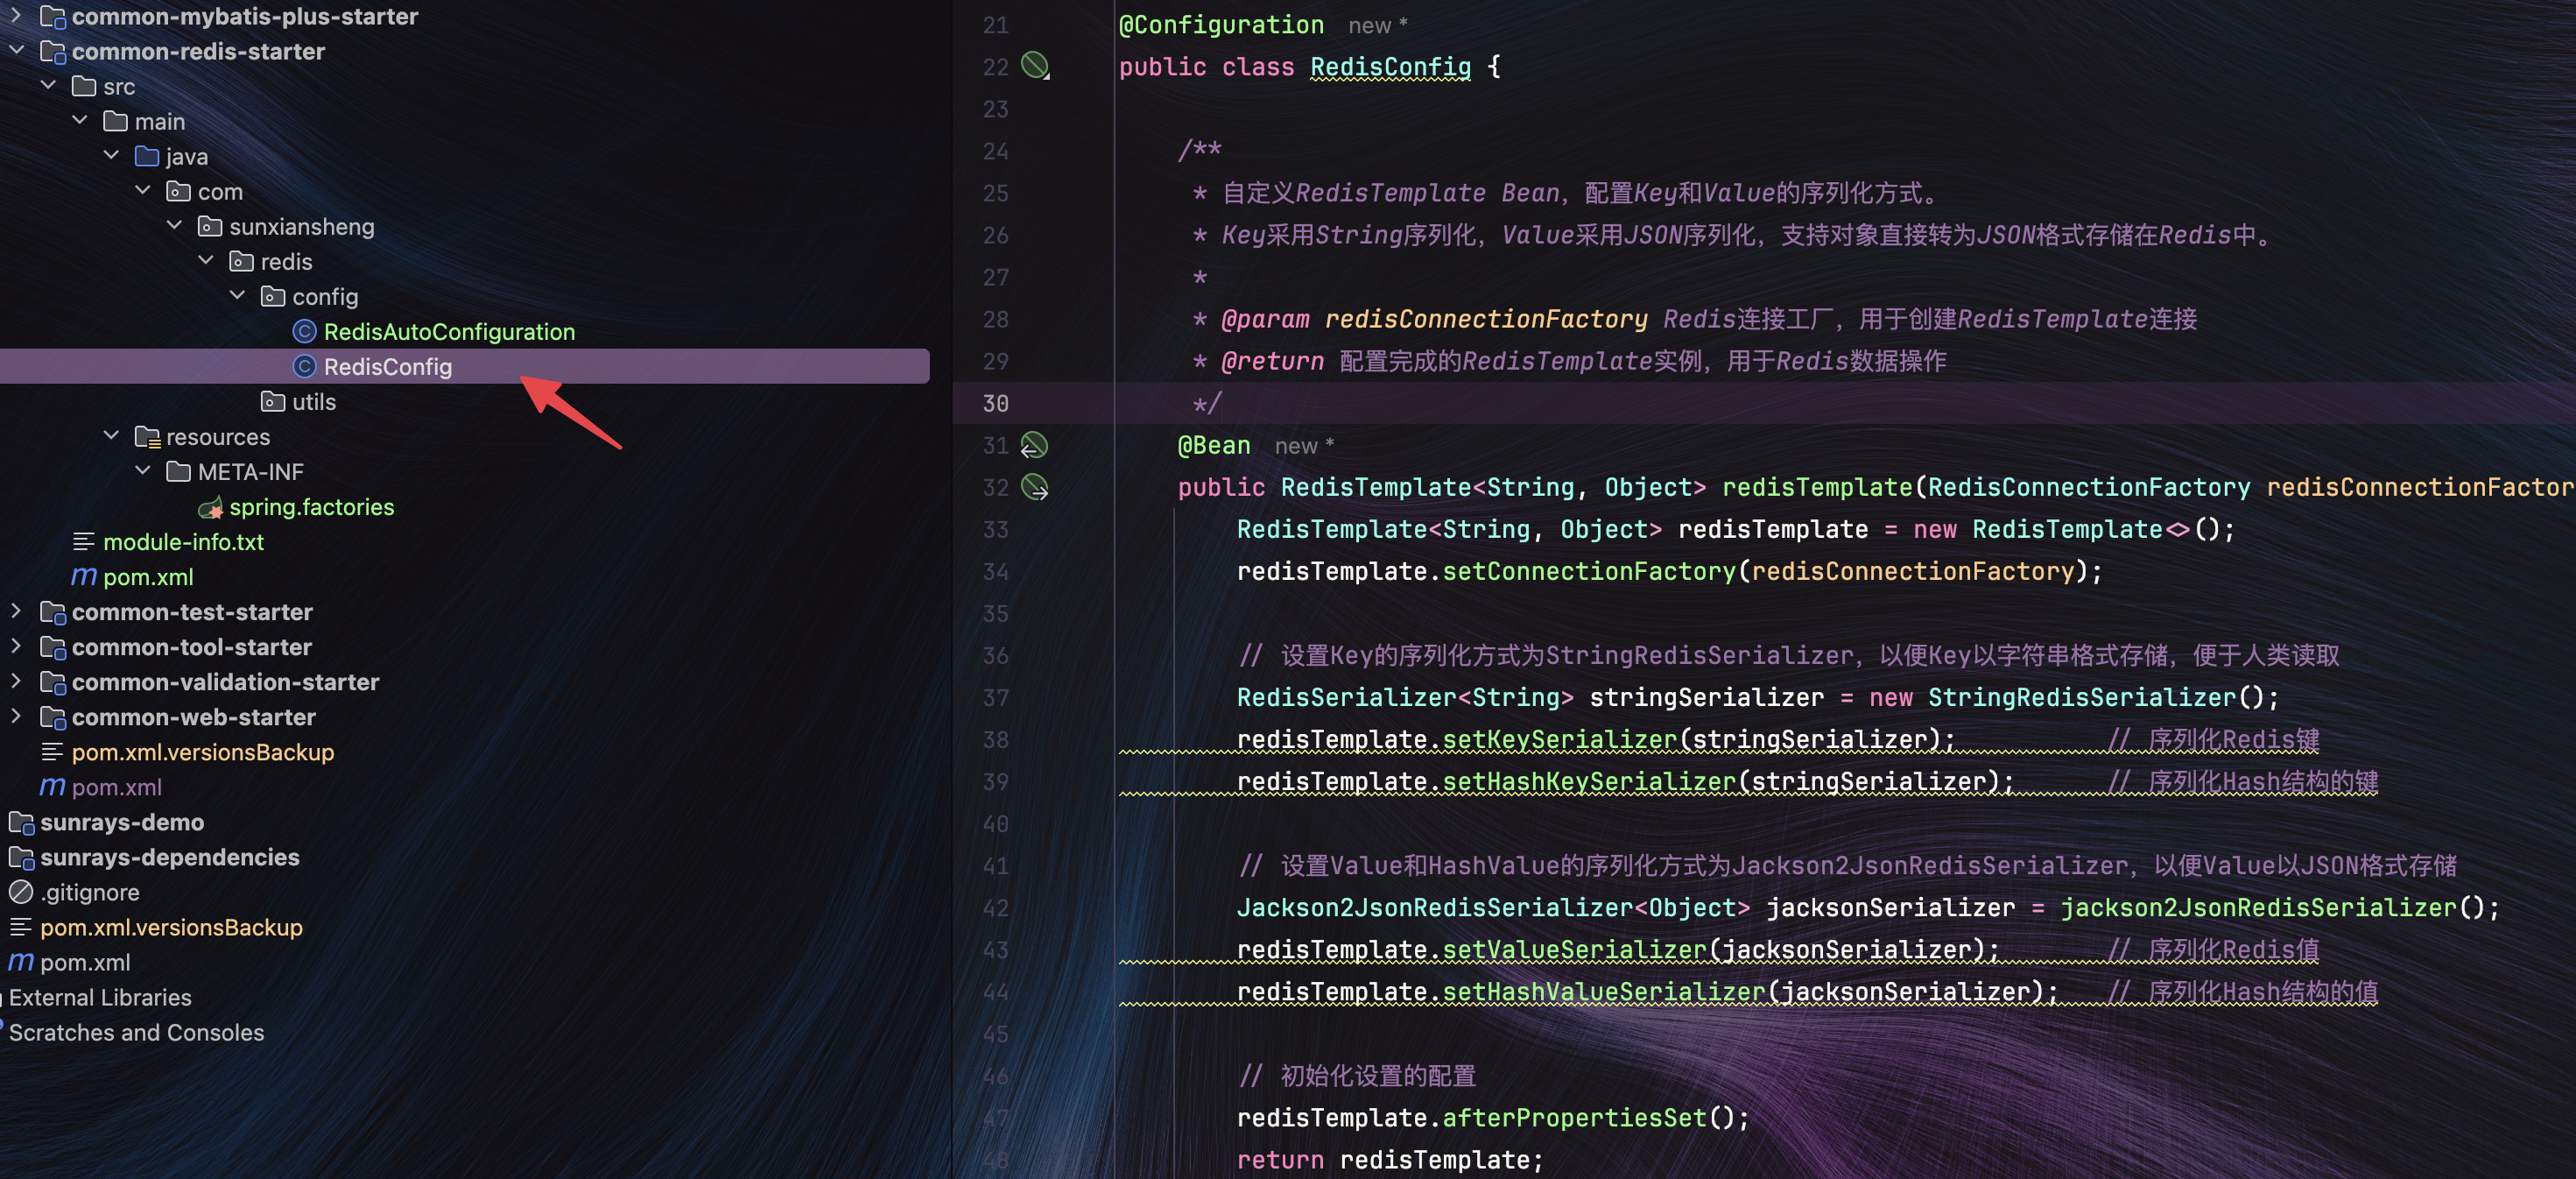Collapse the sunxiansheng package
This screenshot has width=2576, height=1179.
point(174,226)
